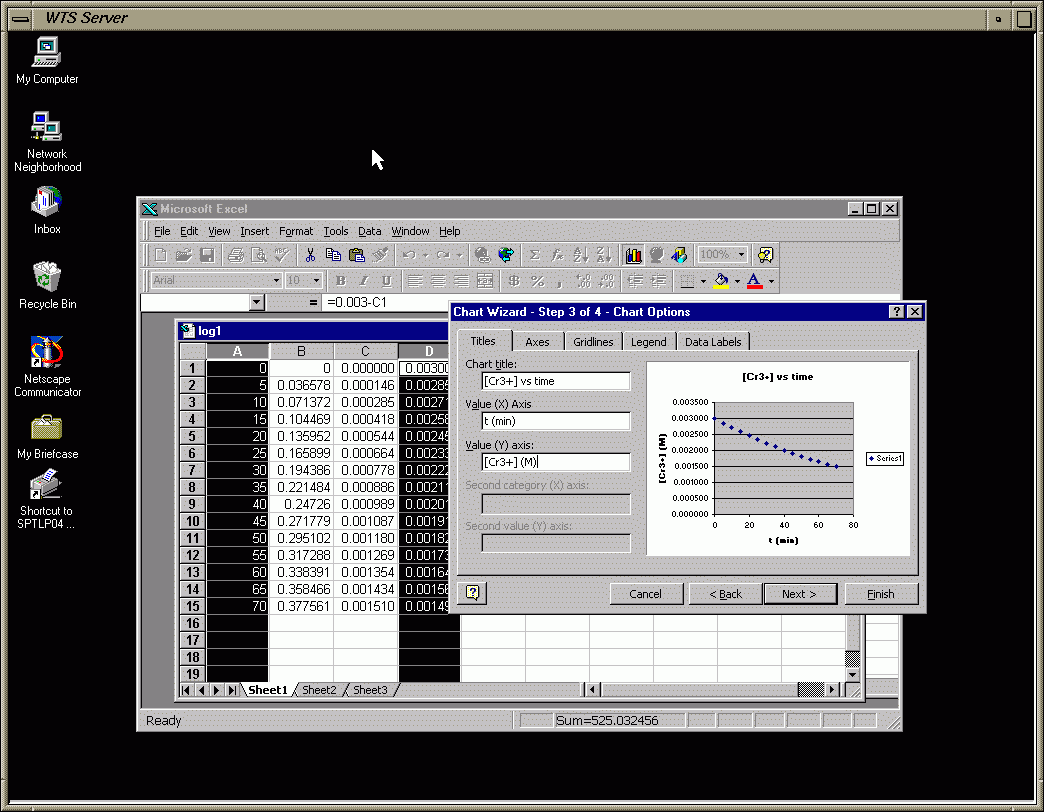This screenshot has height=812, width=1044.
Task: Select the Netscape Communicator desktop icon
Action: click(x=47, y=352)
